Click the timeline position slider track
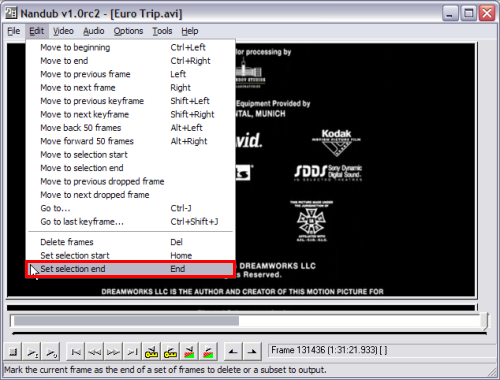 click(x=245, y=321)
